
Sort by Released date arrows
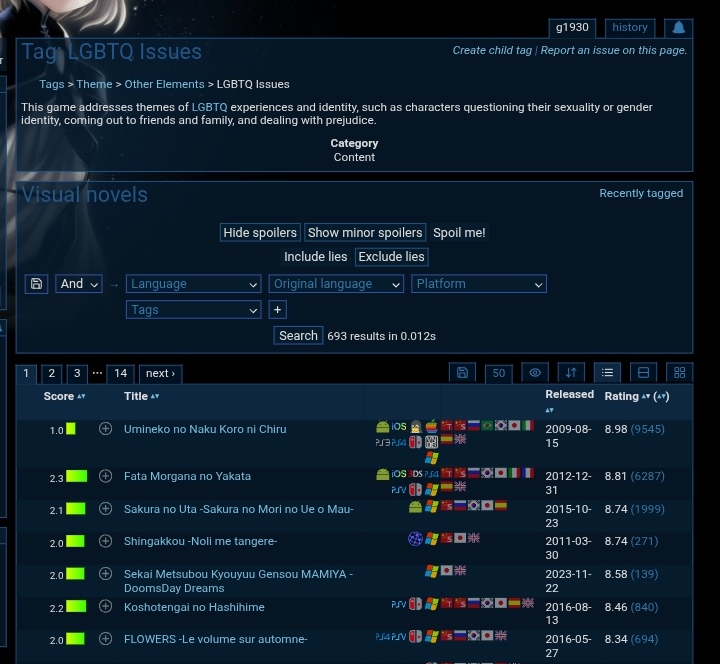550,410
